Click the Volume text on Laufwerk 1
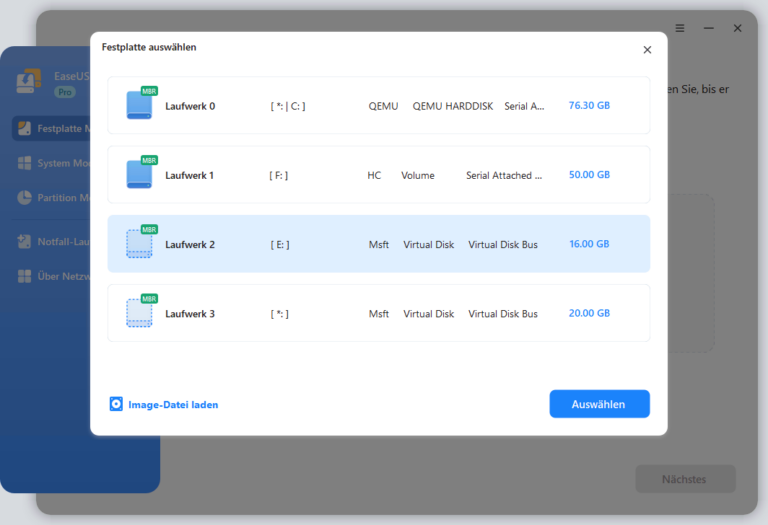Image resolution: width=768 pixels, height=525 pixels. [x=418, y=175]
